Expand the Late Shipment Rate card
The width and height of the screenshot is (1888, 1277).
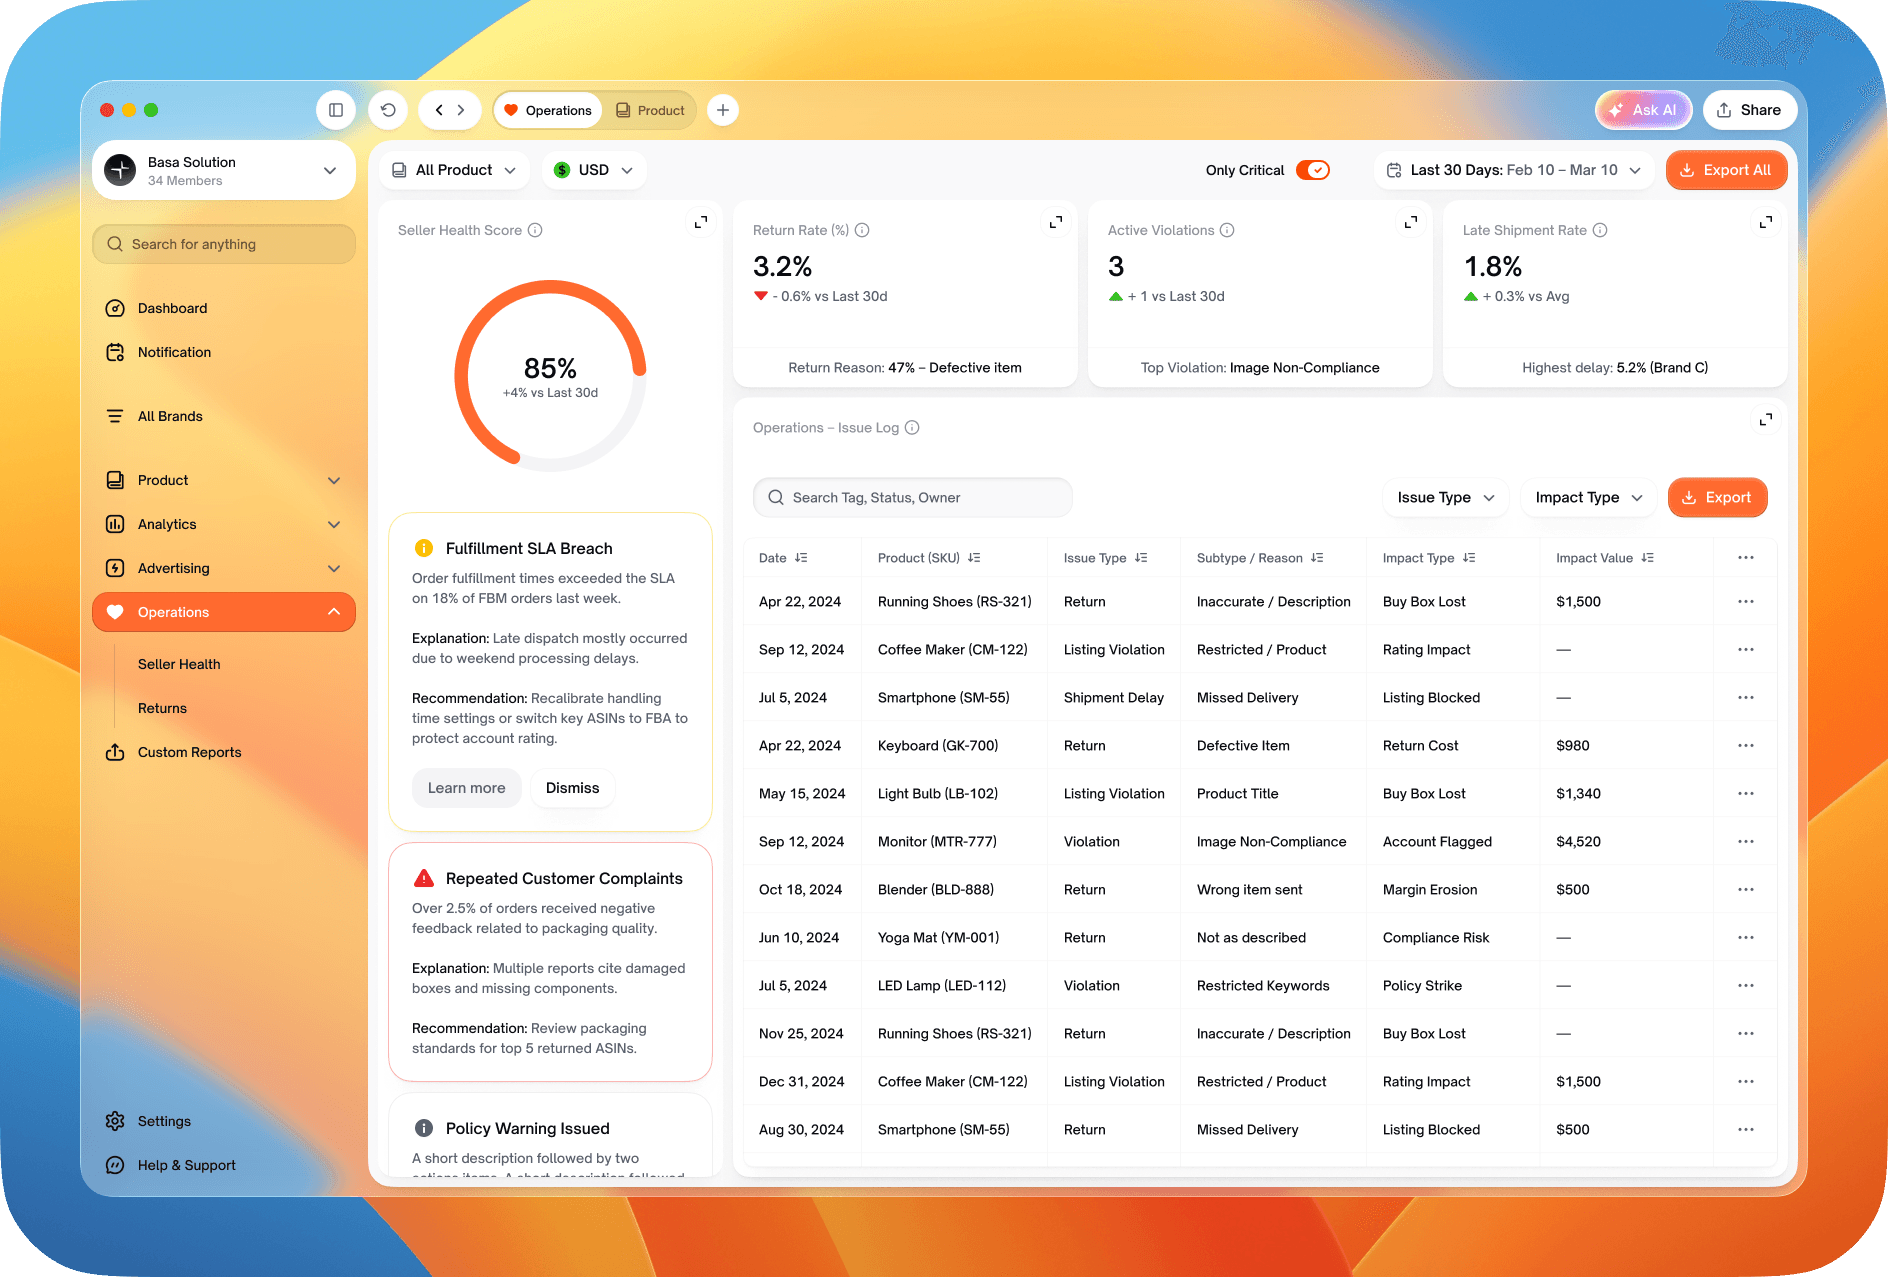[x=1766, y=222]
